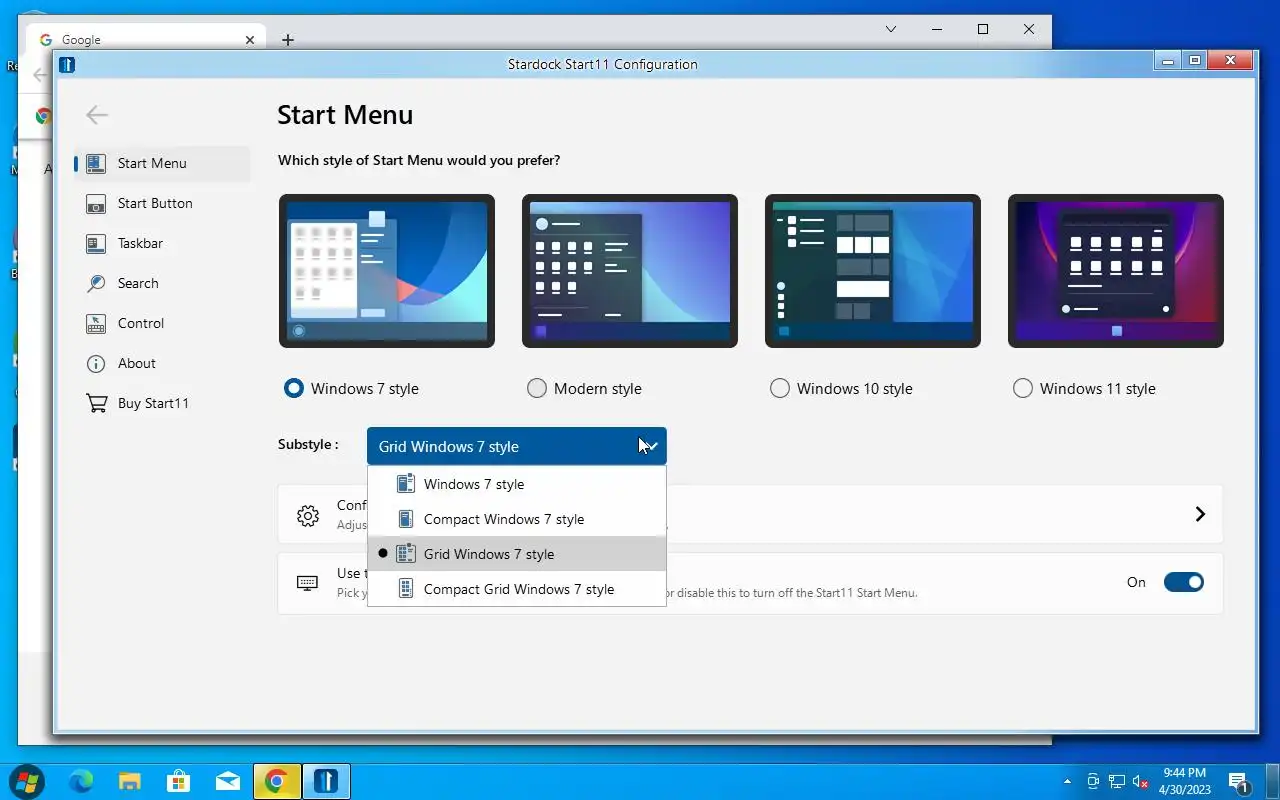Click the Start Menu sidebar icon
Screen dimensions: 1280x800
pyautogui.click(x=96, y=164)
